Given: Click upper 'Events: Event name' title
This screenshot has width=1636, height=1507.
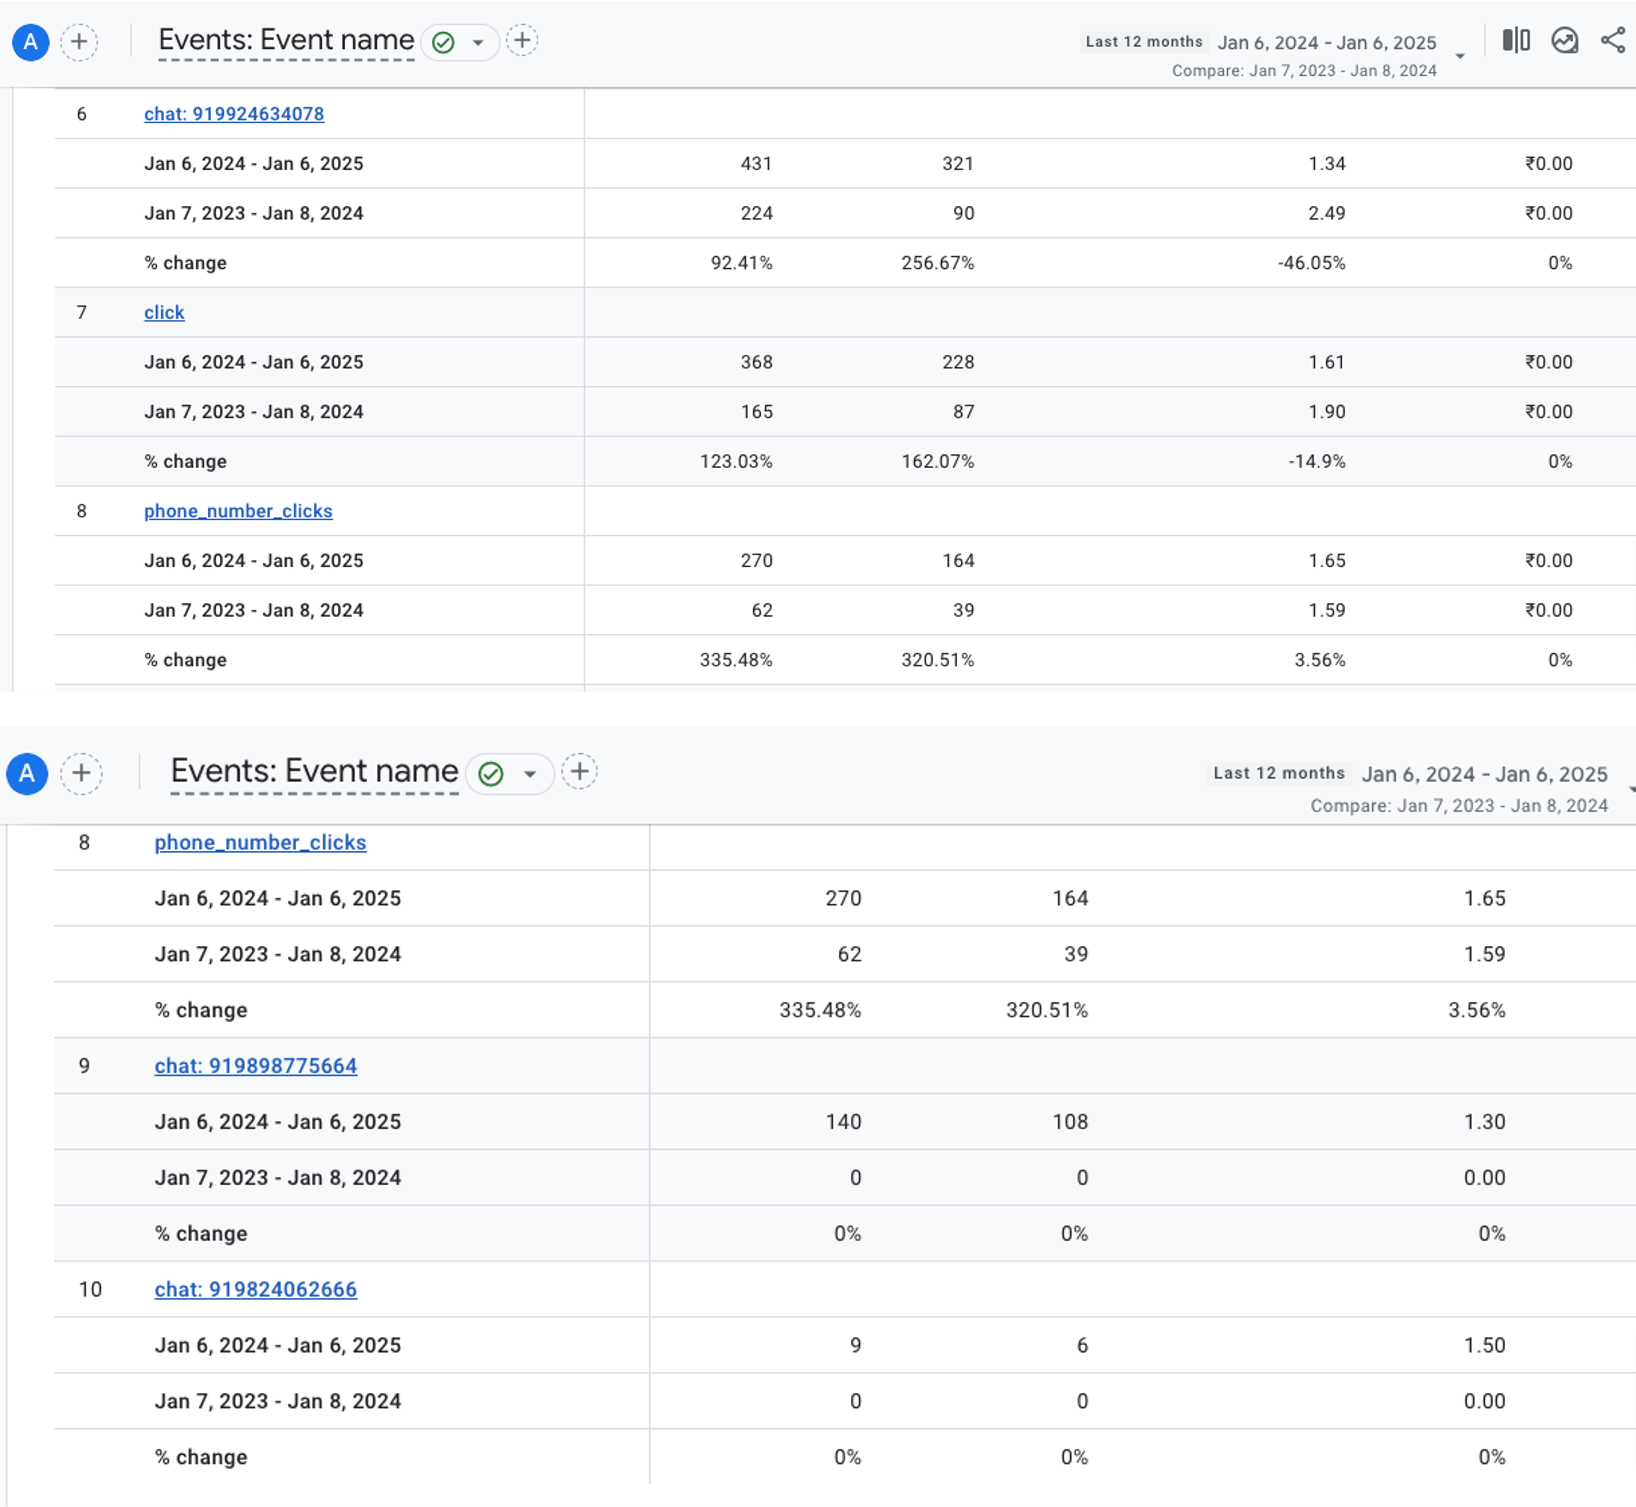Looking at the screenshot, I should [286, 40].
